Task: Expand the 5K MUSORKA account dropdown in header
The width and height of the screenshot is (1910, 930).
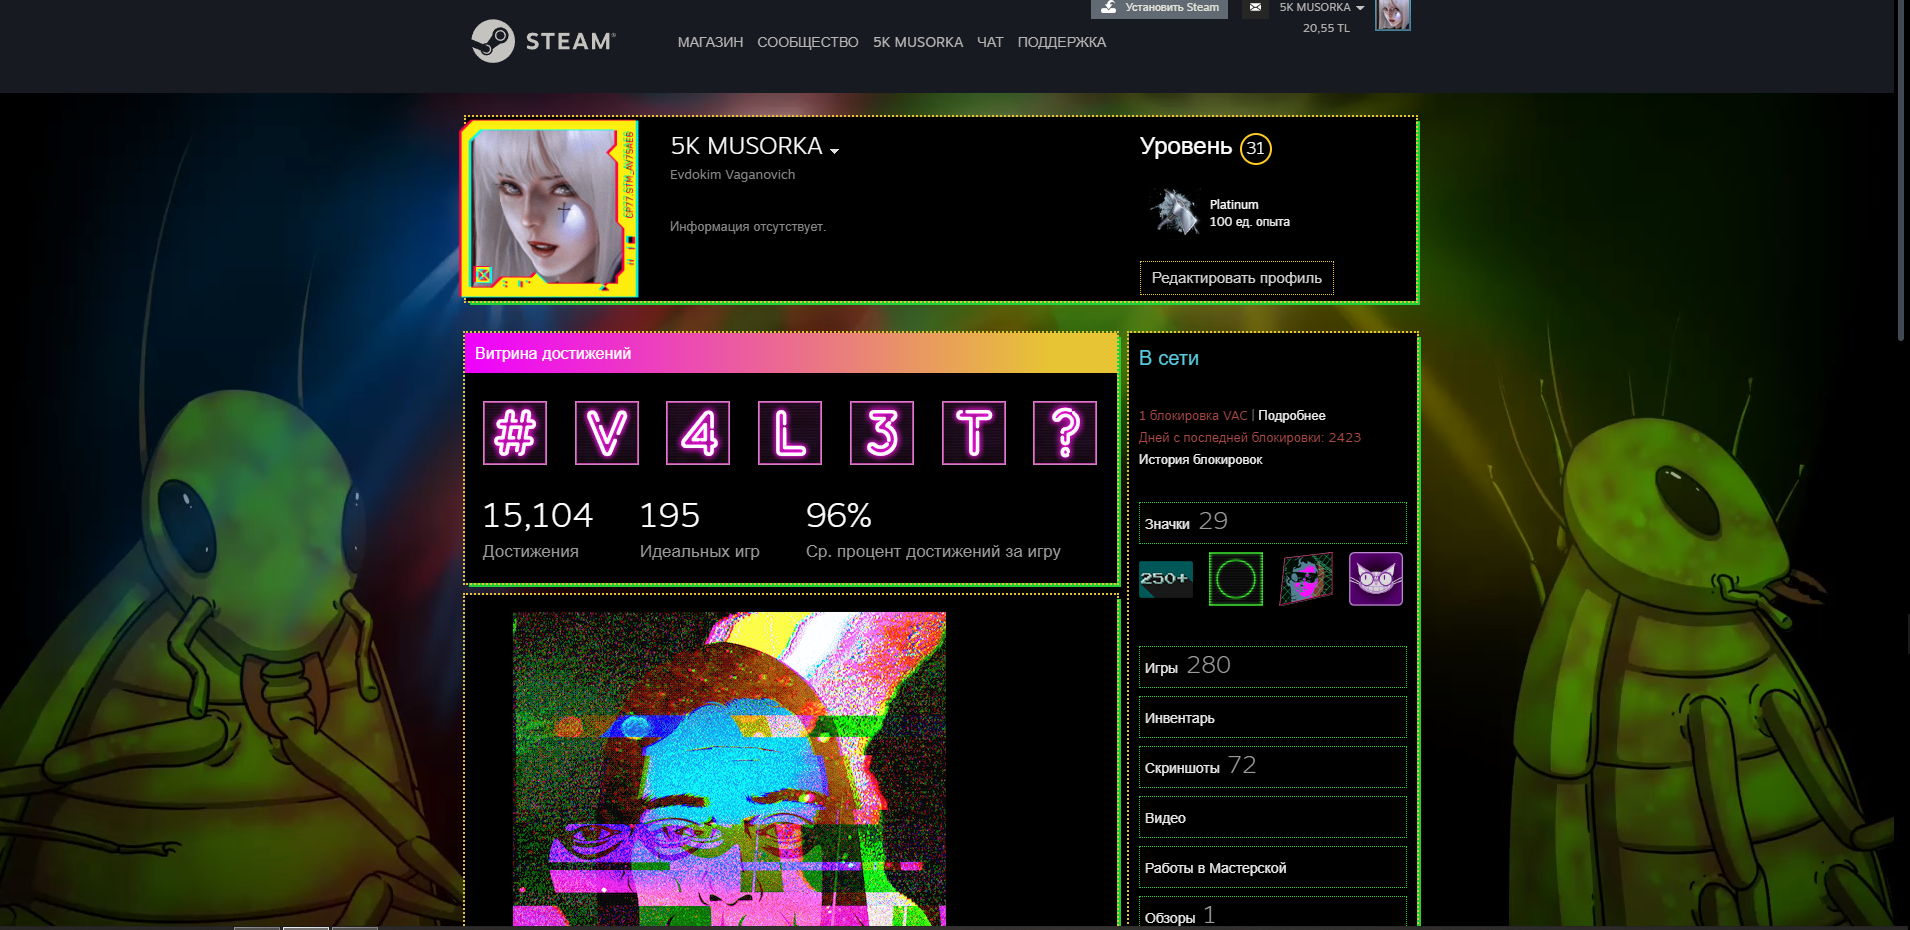Action: pyautogui.click(x=1321, y=7)
